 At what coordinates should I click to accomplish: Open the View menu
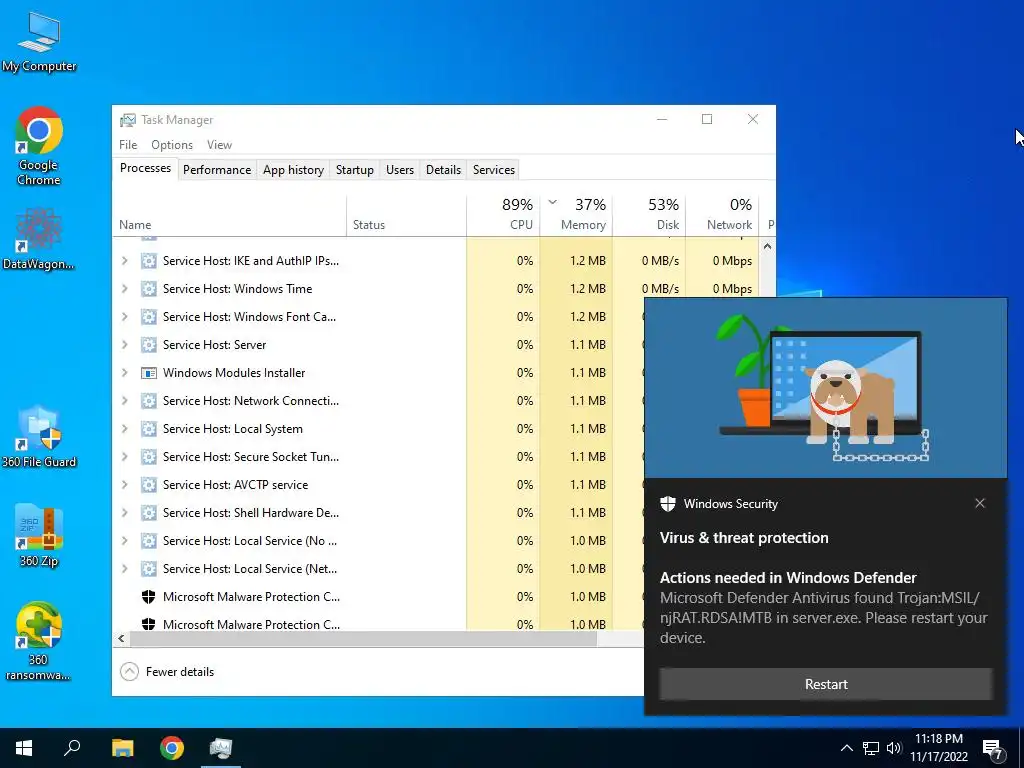(219, 145)
